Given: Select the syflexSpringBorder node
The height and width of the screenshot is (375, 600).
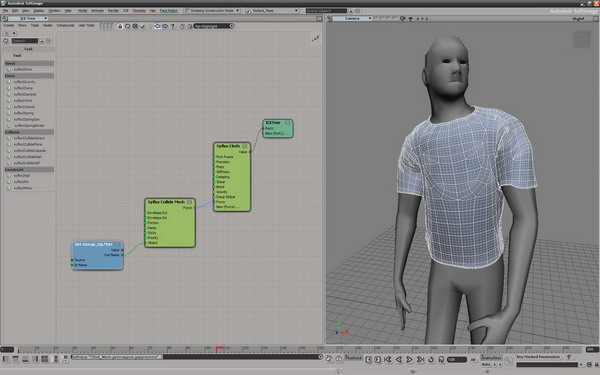Looking at the screenshot, I should (29, 126).
